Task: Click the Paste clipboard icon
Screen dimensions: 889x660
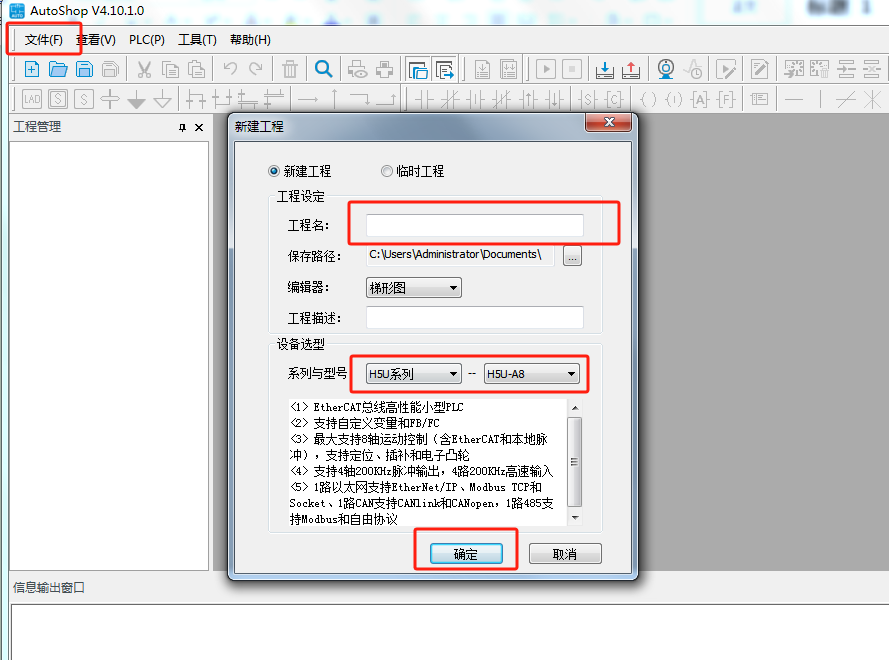Action: click(x=196, y=69)
